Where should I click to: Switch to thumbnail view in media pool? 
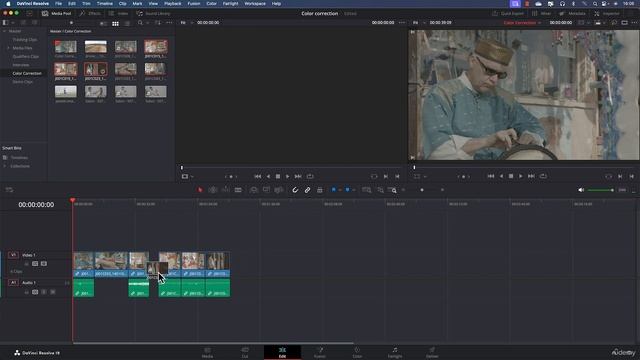116,23
